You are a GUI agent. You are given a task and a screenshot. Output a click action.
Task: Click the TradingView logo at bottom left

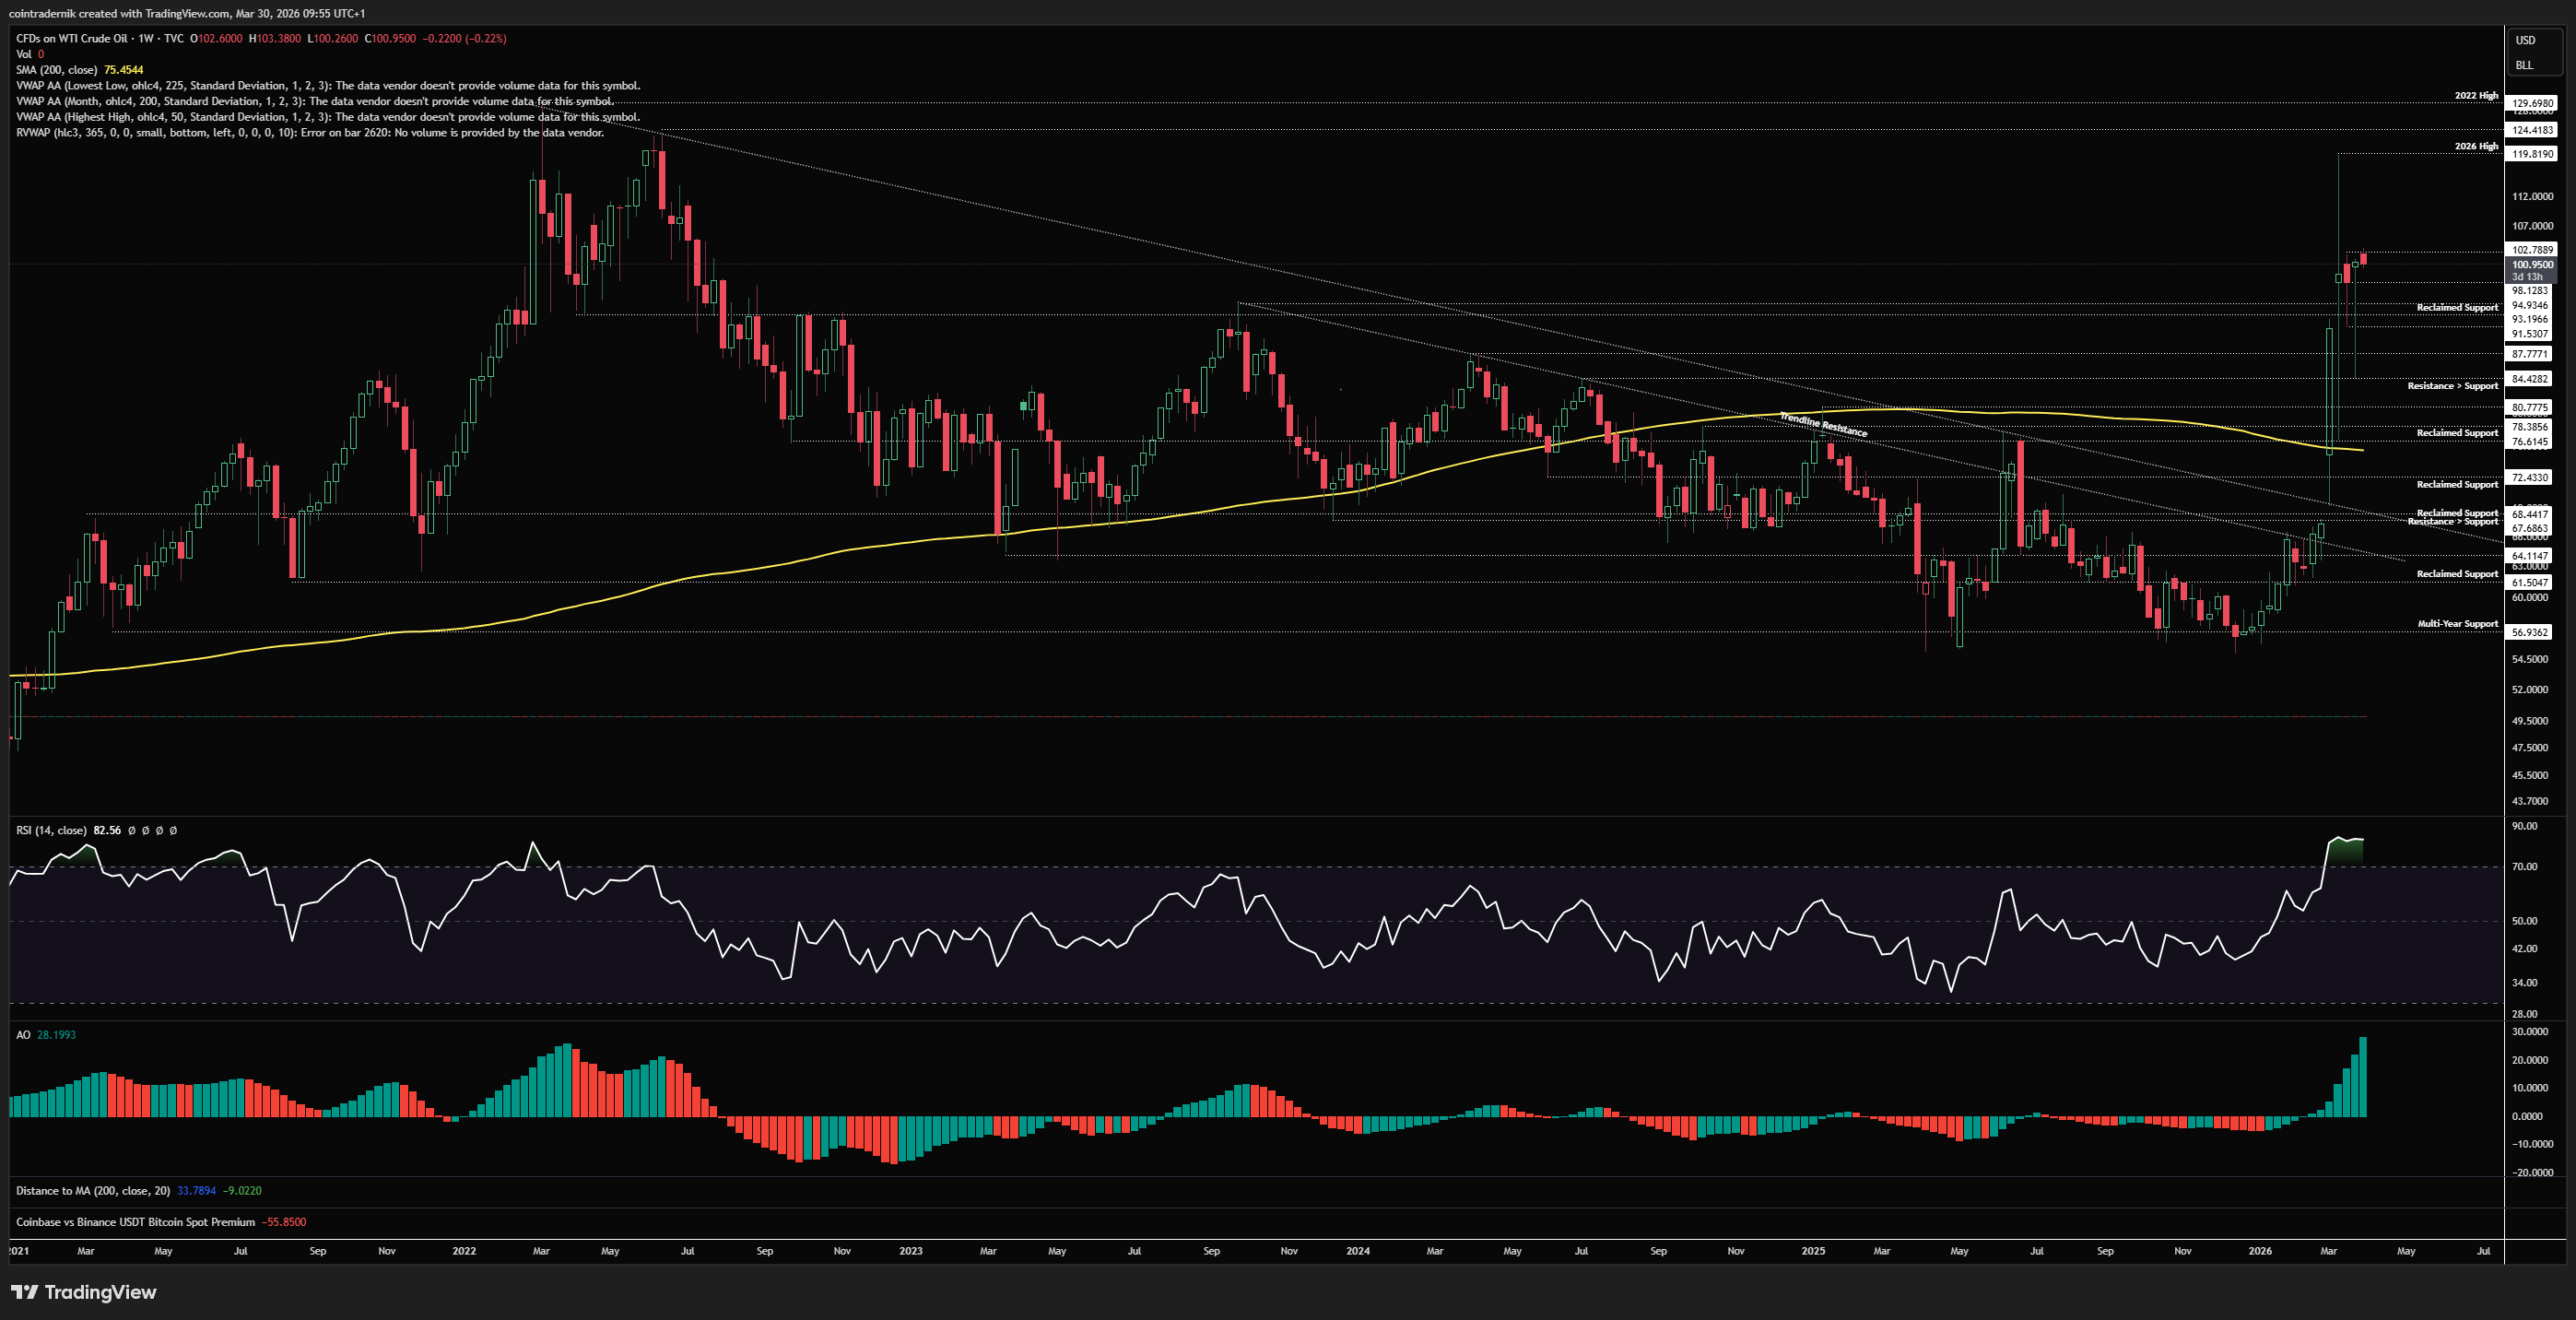point(84,1292)
